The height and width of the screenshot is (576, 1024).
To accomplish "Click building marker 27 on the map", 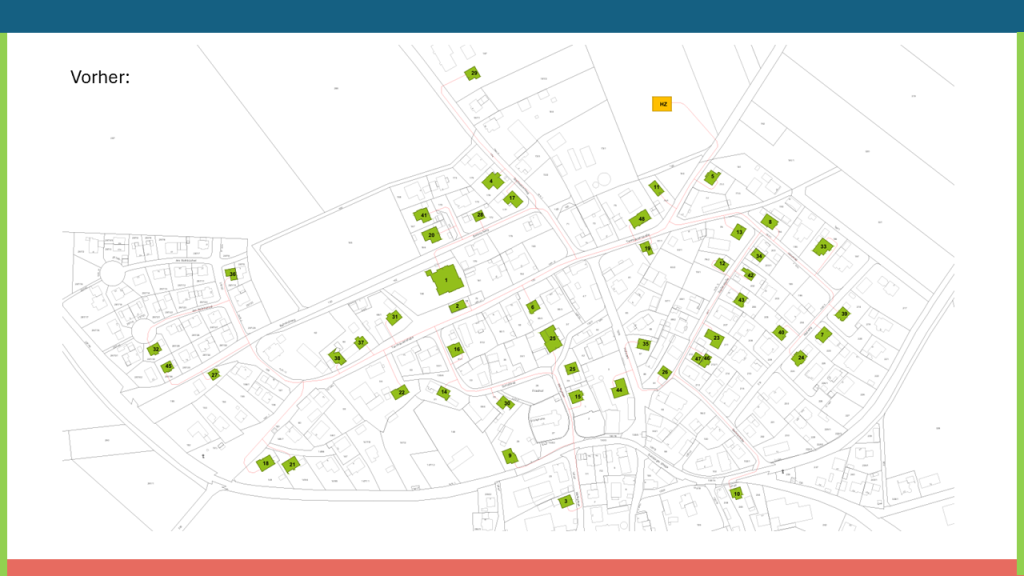I will [214, 374].
